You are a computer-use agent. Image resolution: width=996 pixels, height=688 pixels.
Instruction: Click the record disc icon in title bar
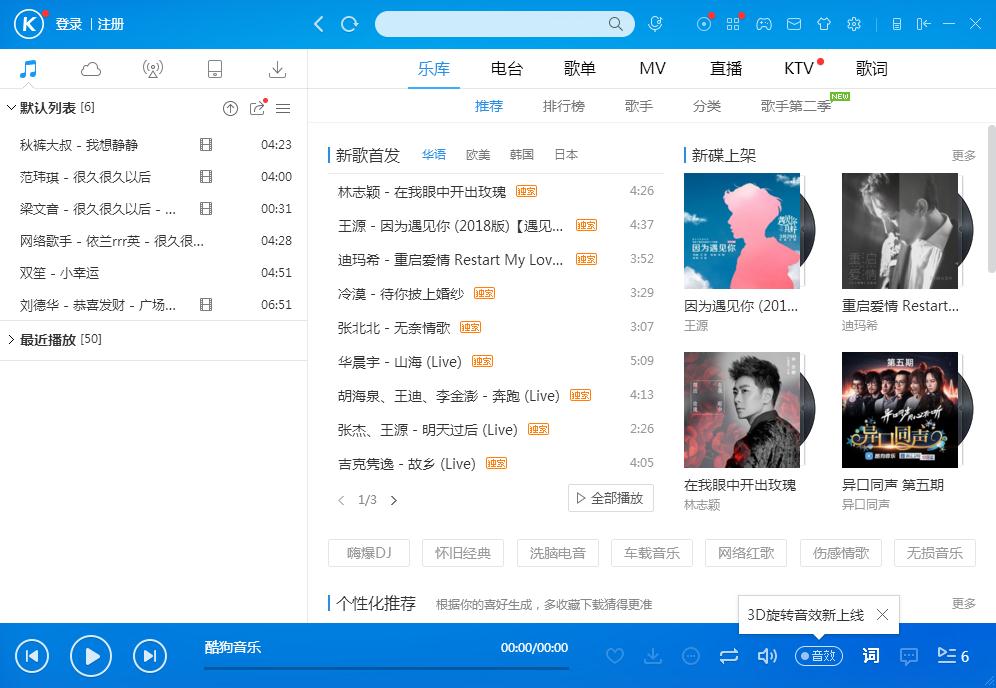coord(703,24)
